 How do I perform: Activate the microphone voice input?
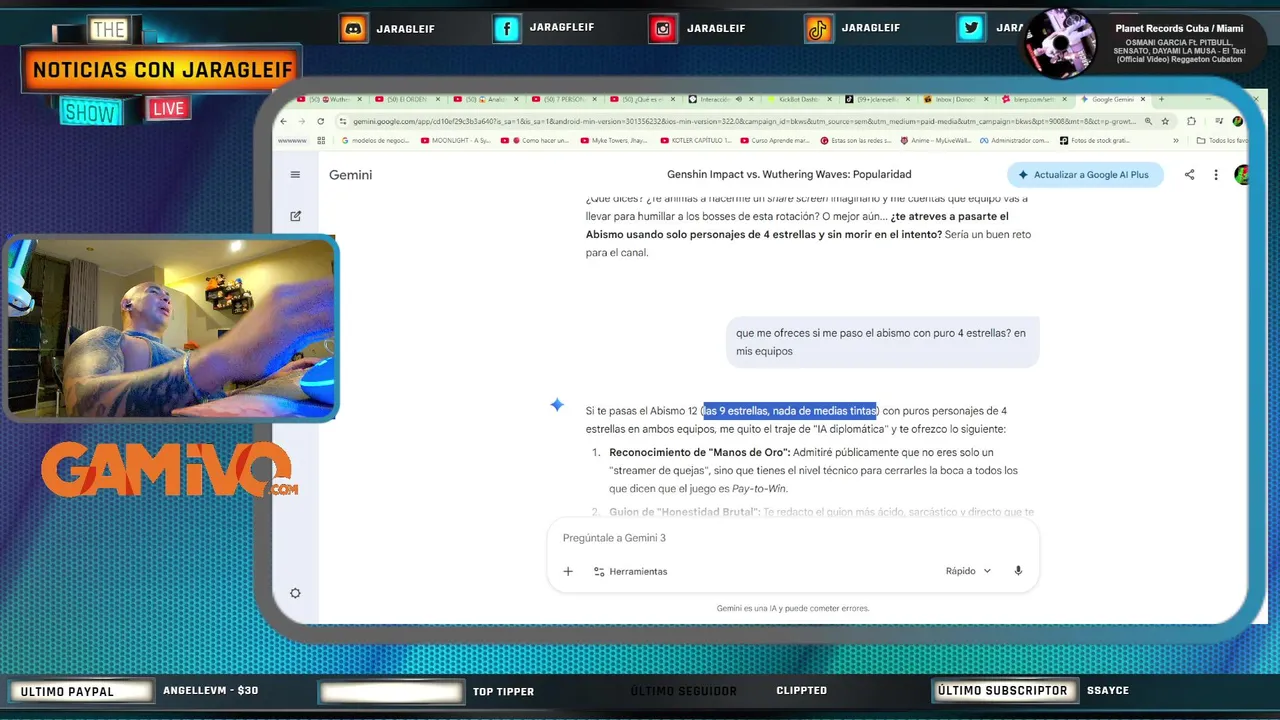pyautogui.click(x=1018, y=571)
